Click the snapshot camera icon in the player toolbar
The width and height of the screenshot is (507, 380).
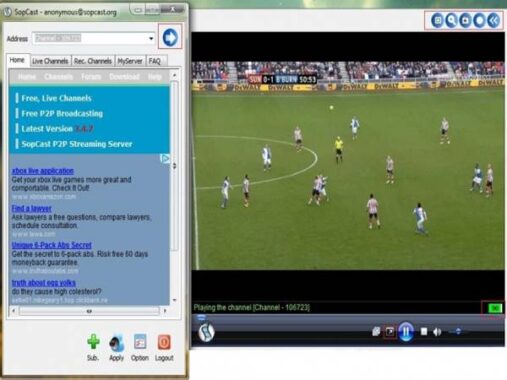click(466, 20)
